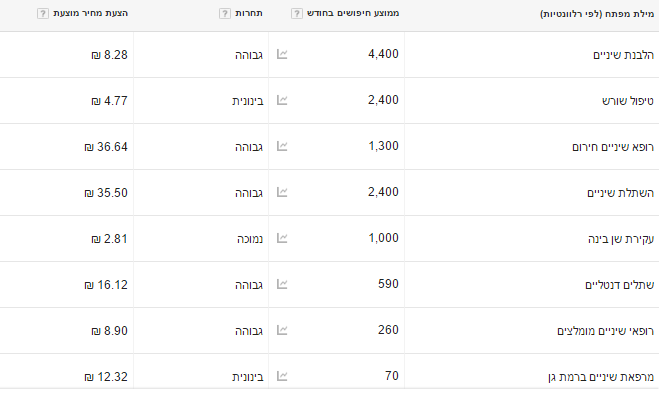The width and height of the screenshot is (659, 393).
Task: Select keyword הלבנת שיניים
Action: [623, 55]
